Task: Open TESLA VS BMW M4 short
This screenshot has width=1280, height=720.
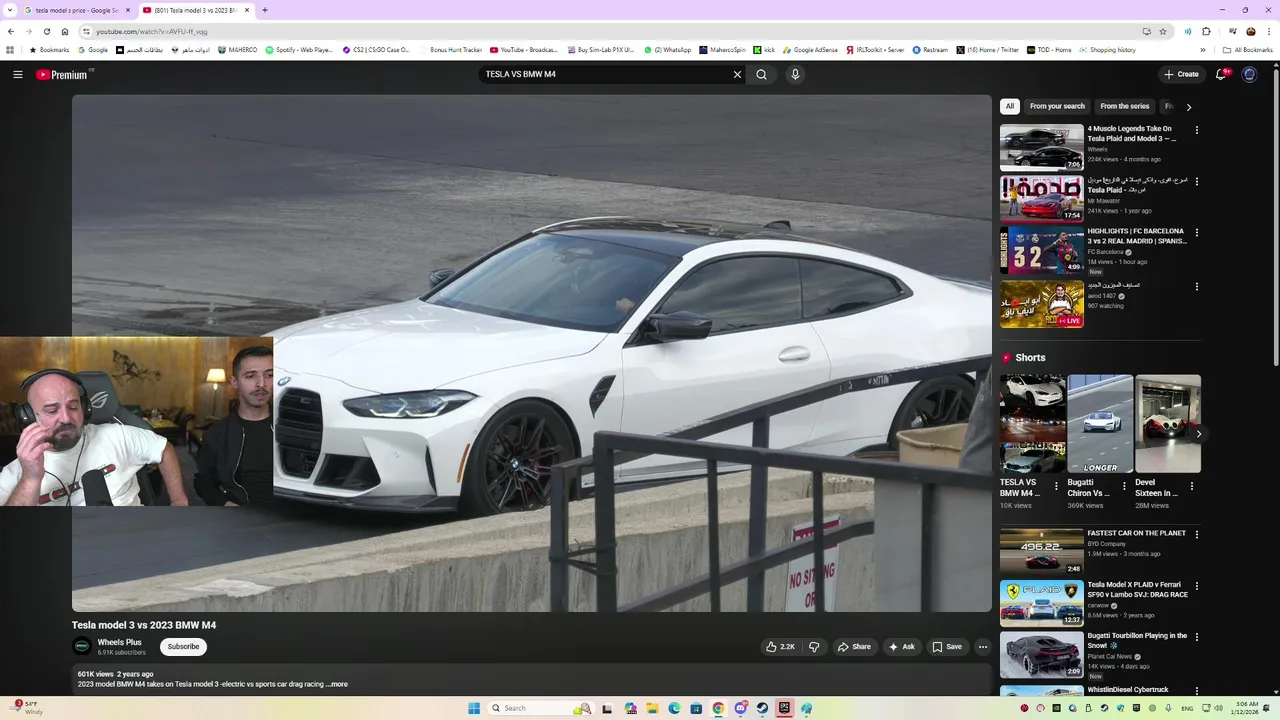Action: [1032, 424]
